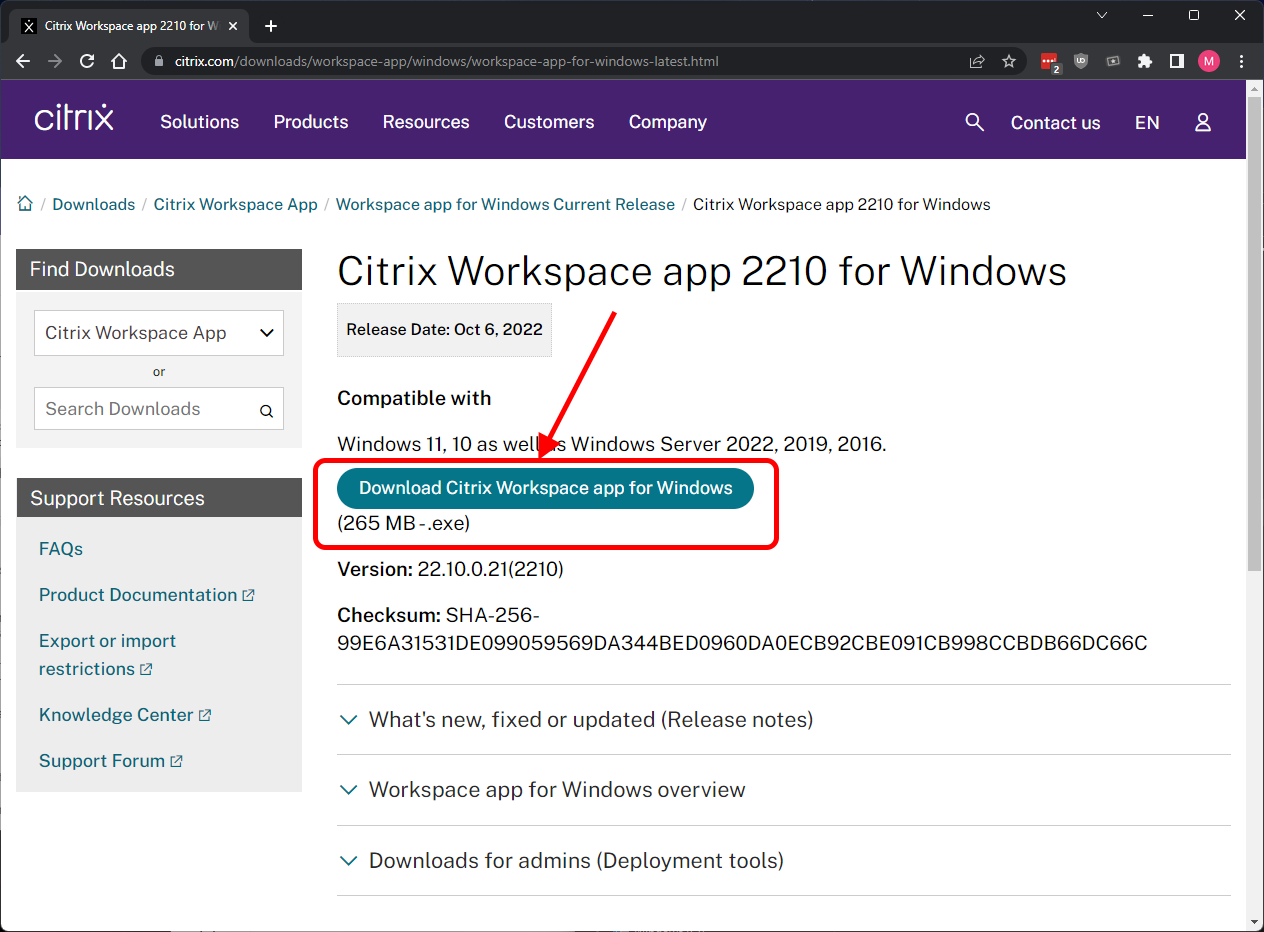This screenshot has height=932, width=1264.
Task: Click the browser home button
Action: [119, 61]
